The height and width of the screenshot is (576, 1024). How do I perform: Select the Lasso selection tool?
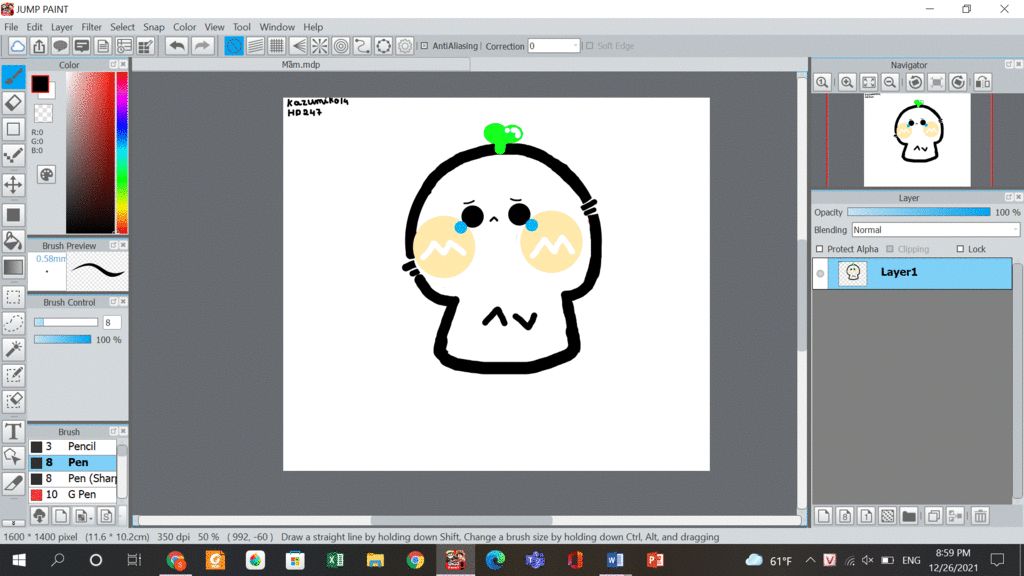tap(13, 323)
